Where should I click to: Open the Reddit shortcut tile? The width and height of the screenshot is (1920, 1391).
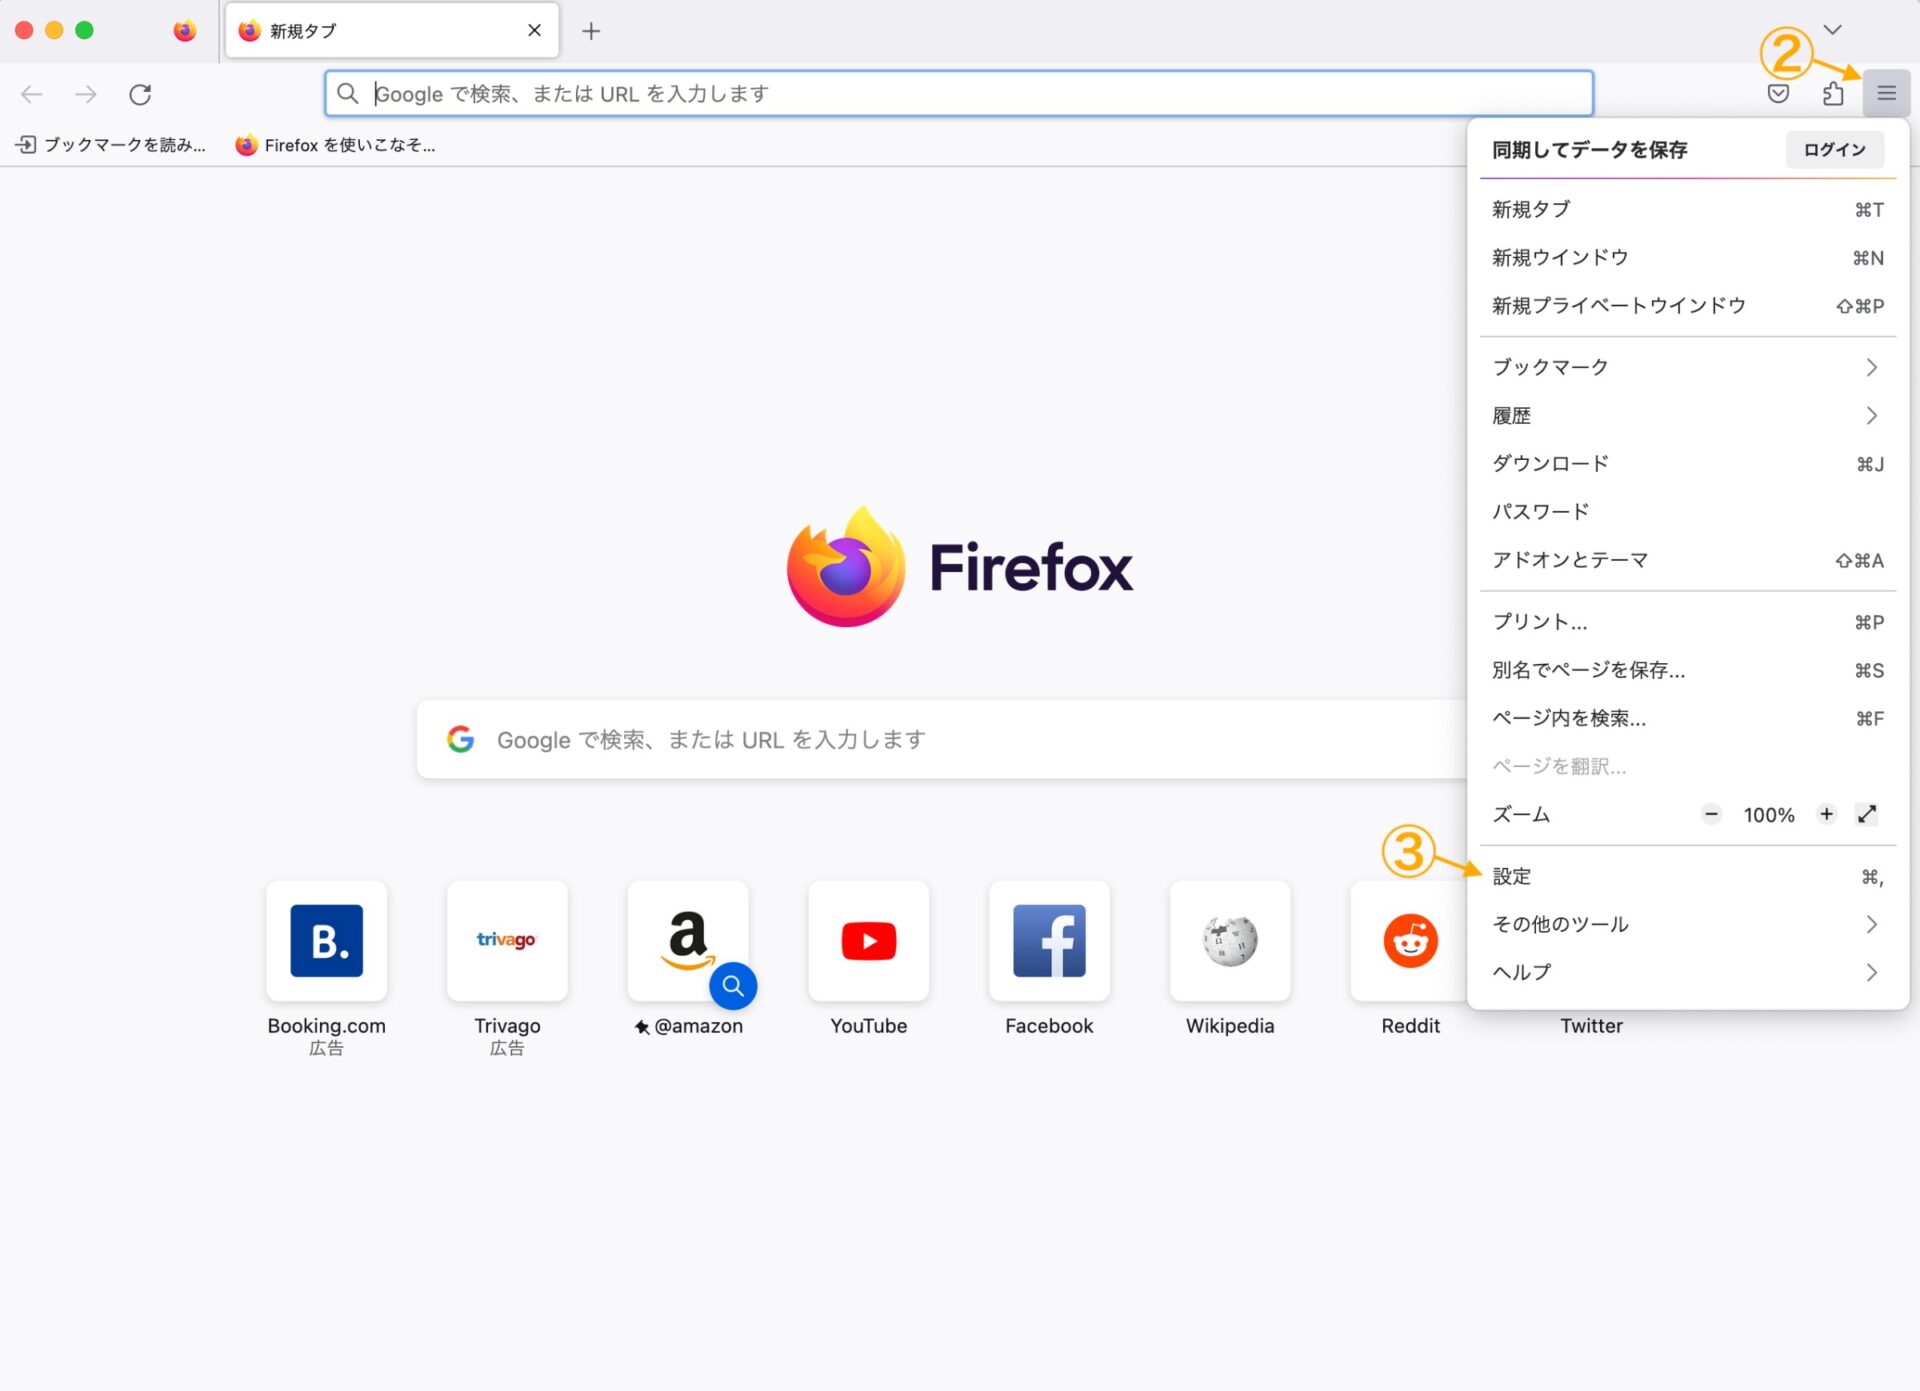(1410, 940)
